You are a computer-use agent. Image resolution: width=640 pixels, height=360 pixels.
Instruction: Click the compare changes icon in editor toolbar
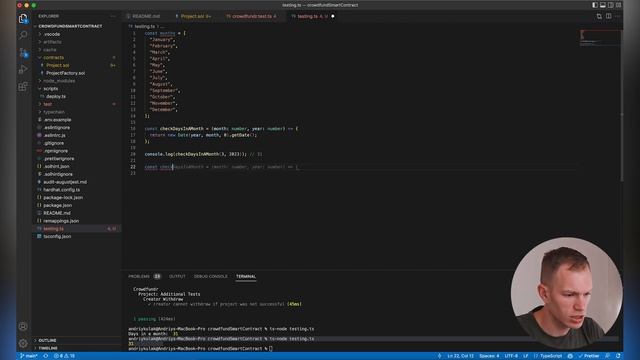click(x=599, y=16)
